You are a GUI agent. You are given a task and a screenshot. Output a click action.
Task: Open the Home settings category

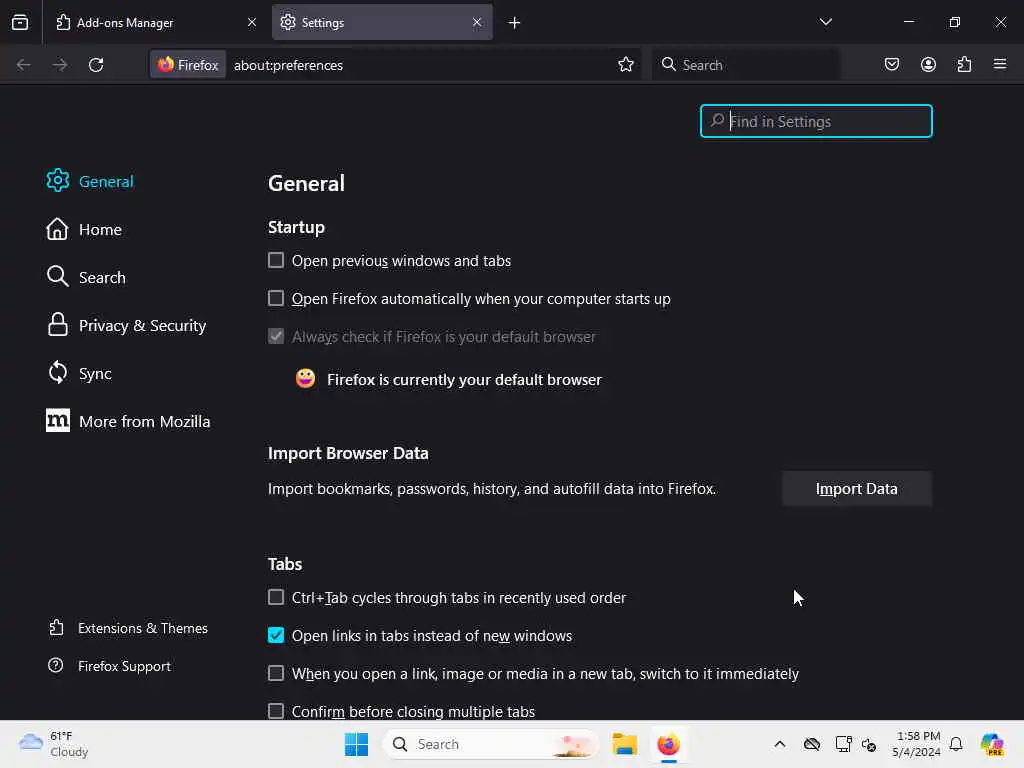click(84, 230)
